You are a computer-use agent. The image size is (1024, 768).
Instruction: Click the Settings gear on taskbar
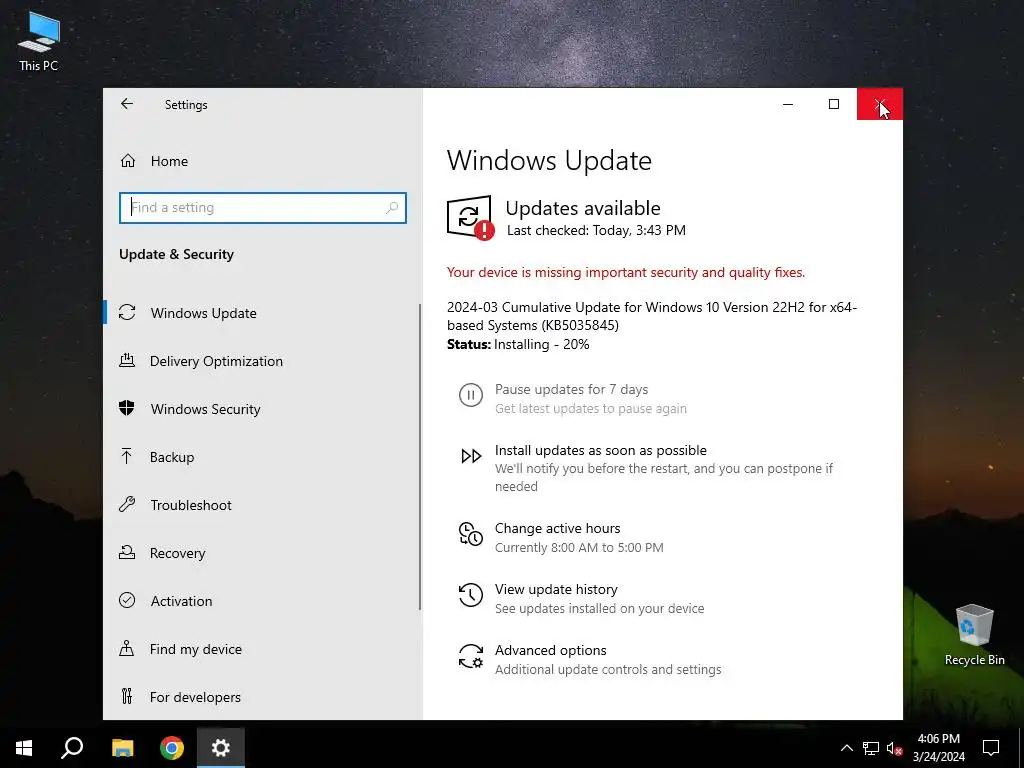tap(221, 748)
